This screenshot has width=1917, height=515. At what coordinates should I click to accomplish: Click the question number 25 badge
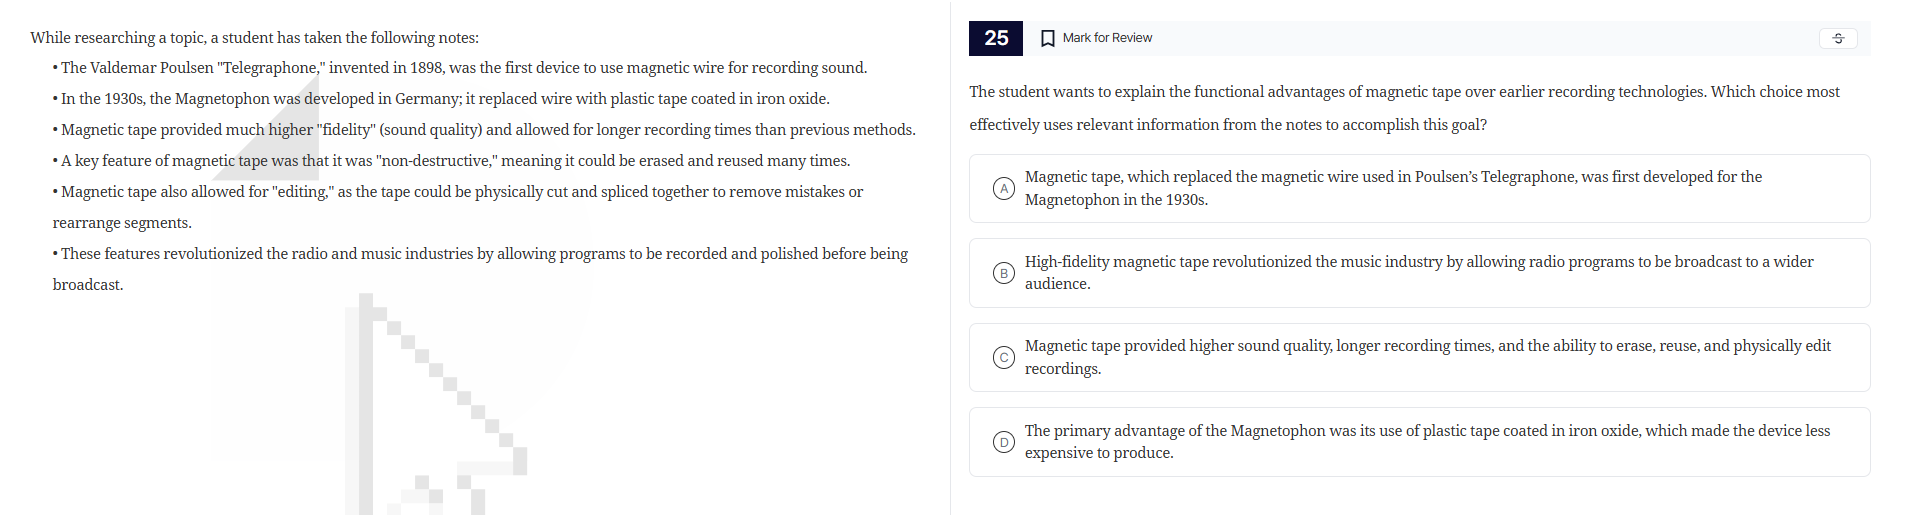click(x=995, y=38)
